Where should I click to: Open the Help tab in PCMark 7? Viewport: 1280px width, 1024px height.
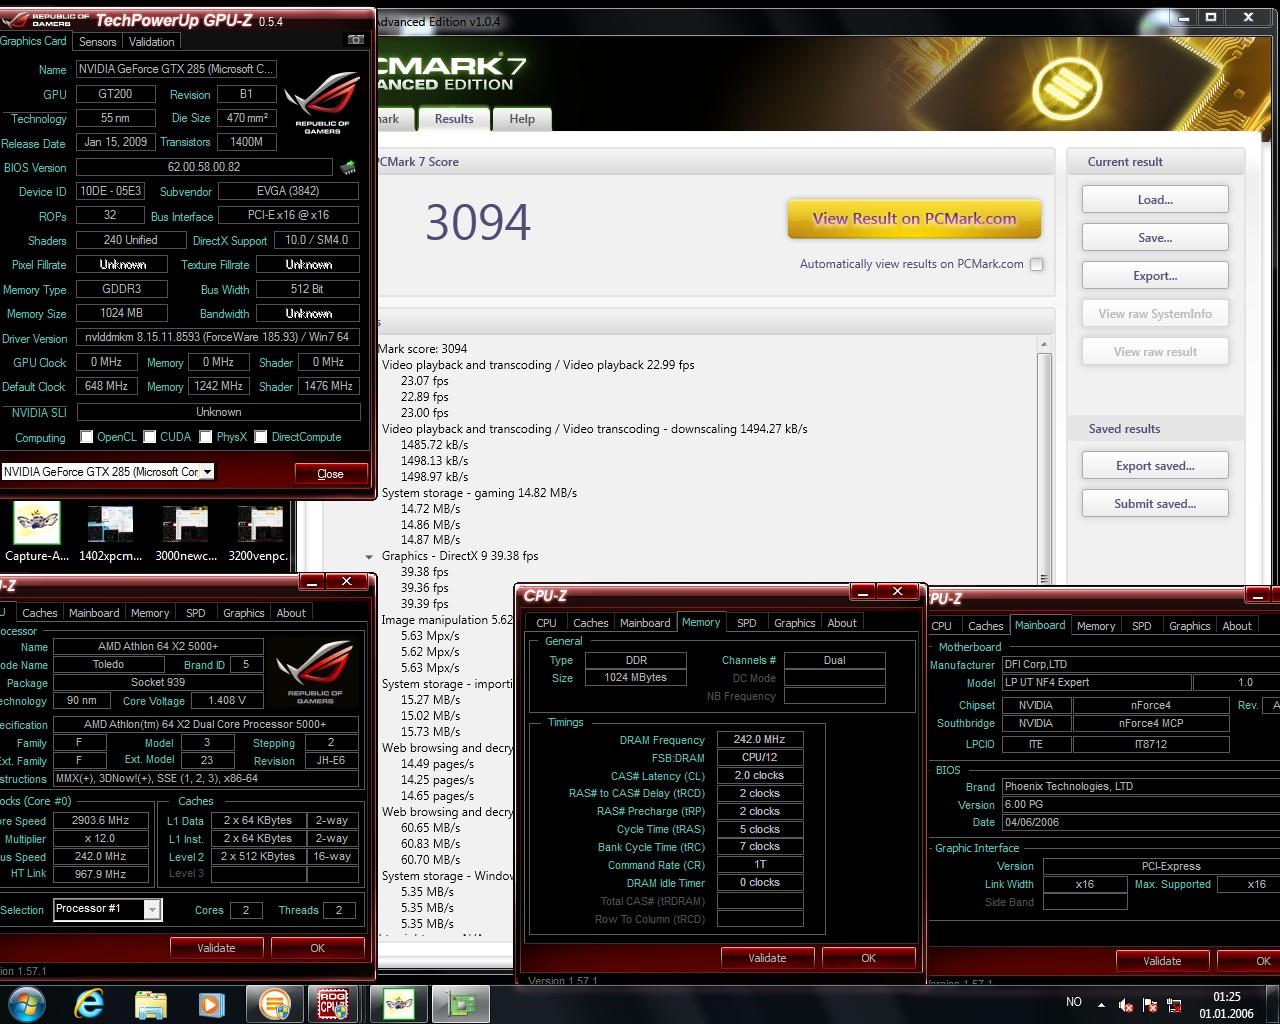pyautogui.click(x=522, y=118)
